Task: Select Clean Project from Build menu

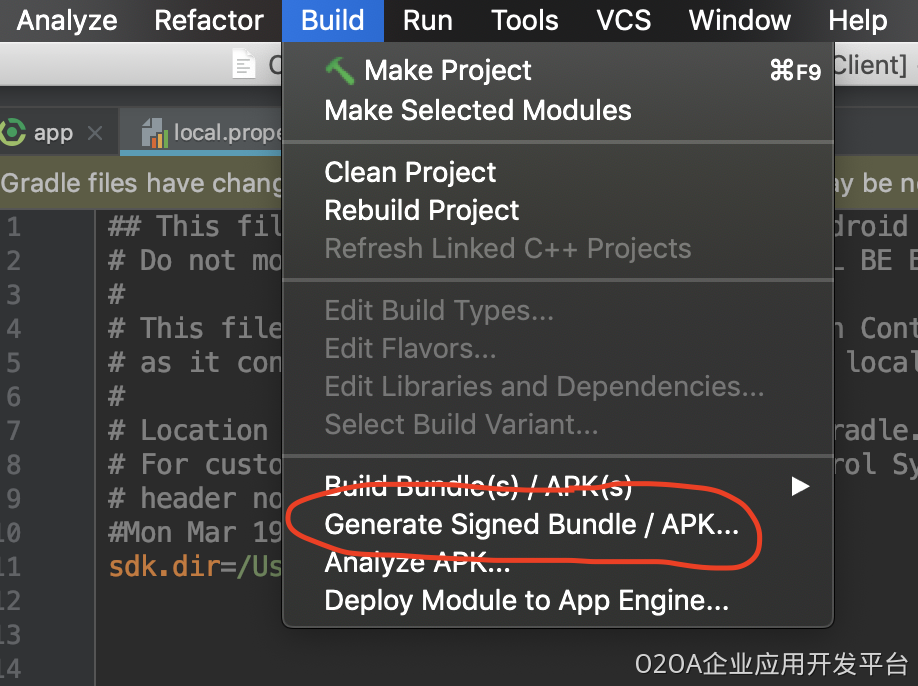Action: tap(410, 172)
